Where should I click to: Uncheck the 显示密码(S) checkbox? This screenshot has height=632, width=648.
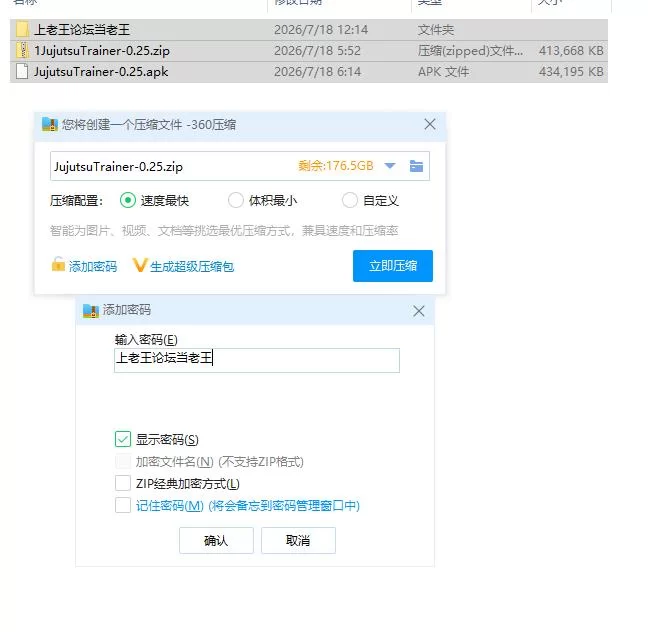point(123,439)
